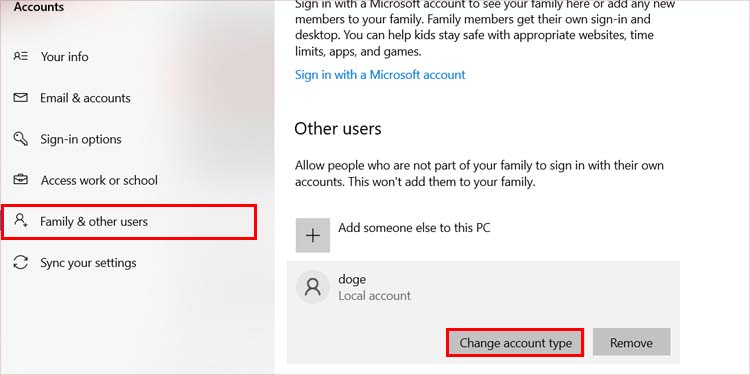Remove the doge account
Screen dimensions: 750x375
coord(631,342)
